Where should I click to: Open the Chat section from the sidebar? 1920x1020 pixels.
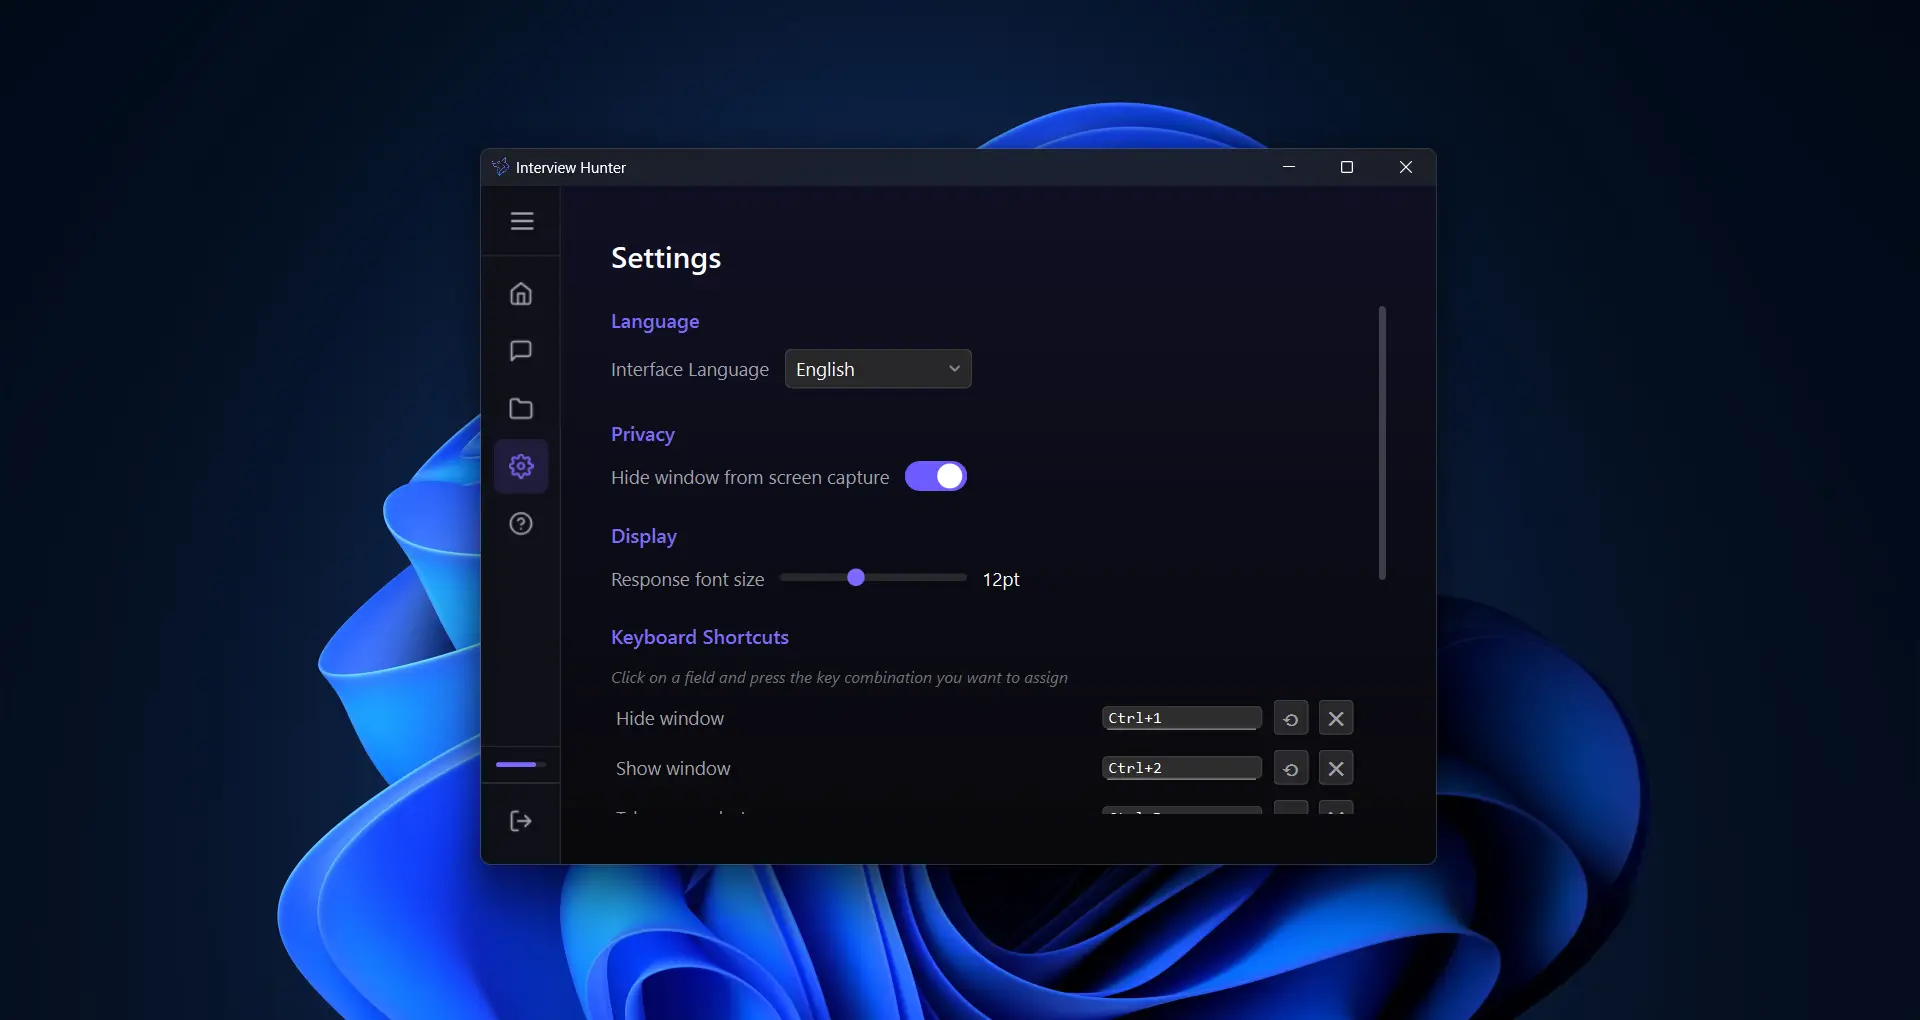click(x=521, y=350)
